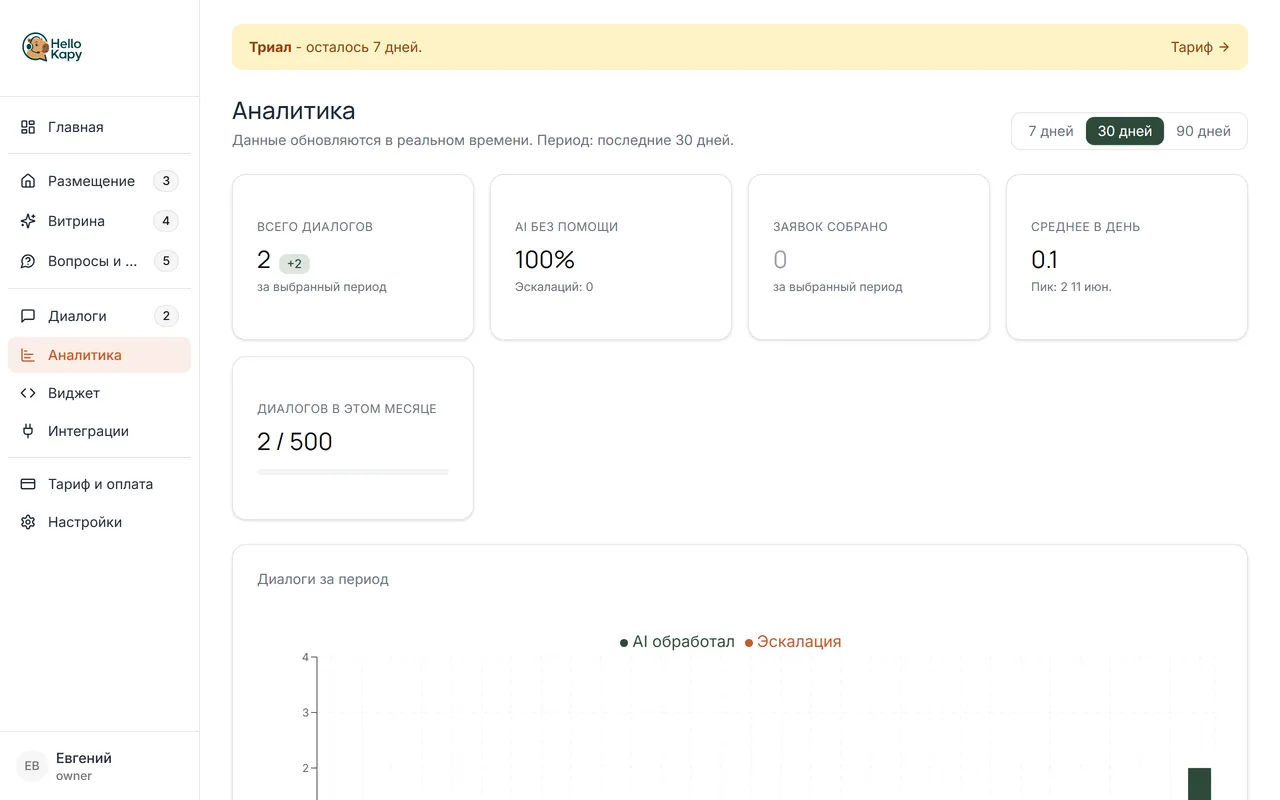
Task: Click the 2 / 500 value
Action: (295, 442)
